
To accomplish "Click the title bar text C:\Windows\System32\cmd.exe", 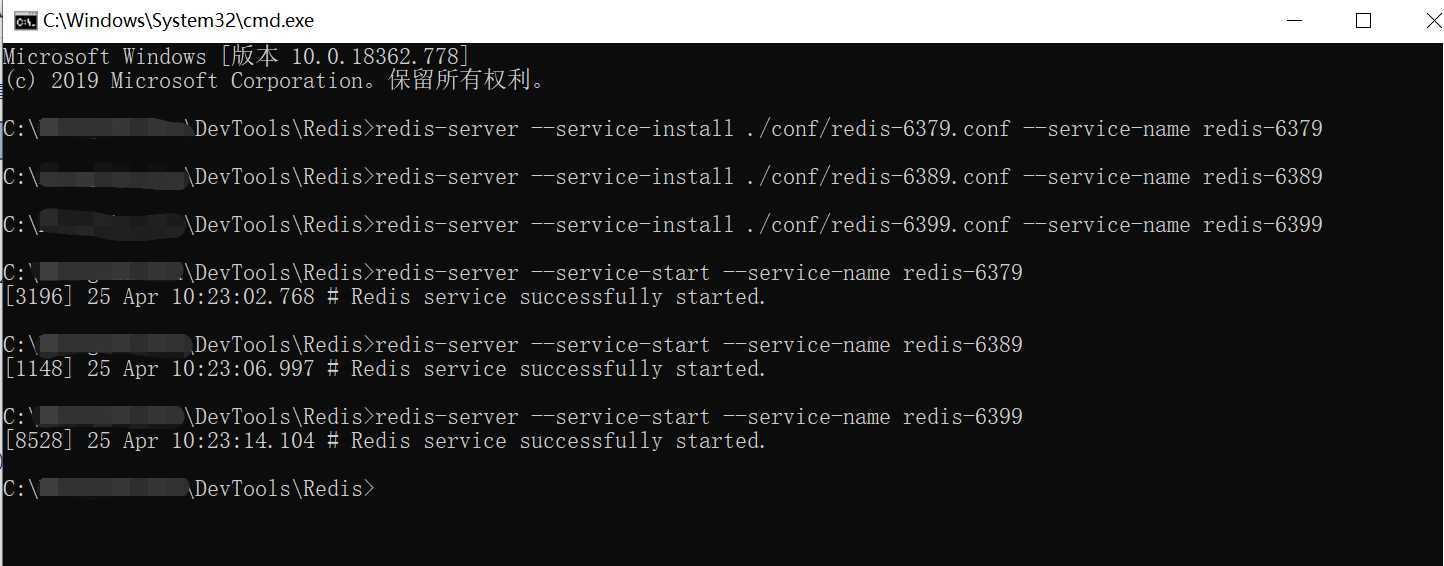I will click(179, 20).
